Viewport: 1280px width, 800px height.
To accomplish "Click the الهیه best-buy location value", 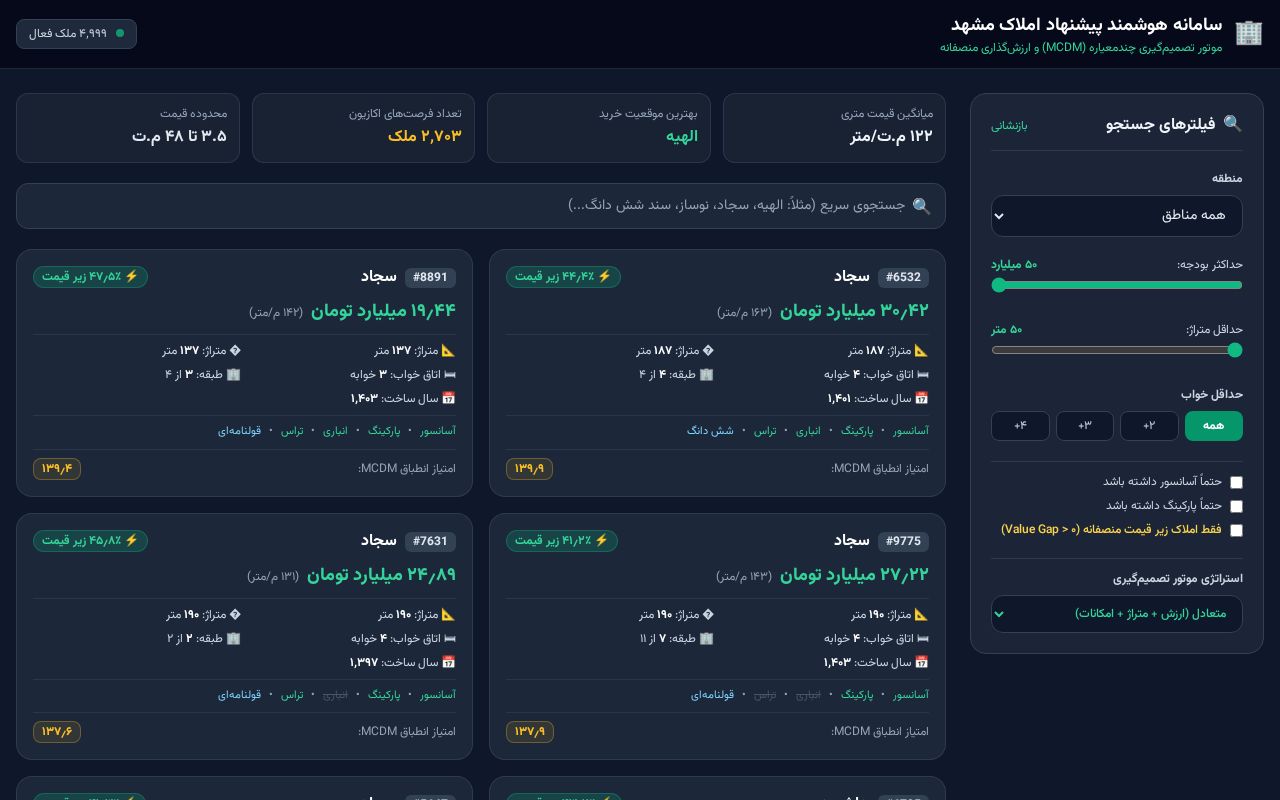I will pyautogui.click(x=682, y=136).
